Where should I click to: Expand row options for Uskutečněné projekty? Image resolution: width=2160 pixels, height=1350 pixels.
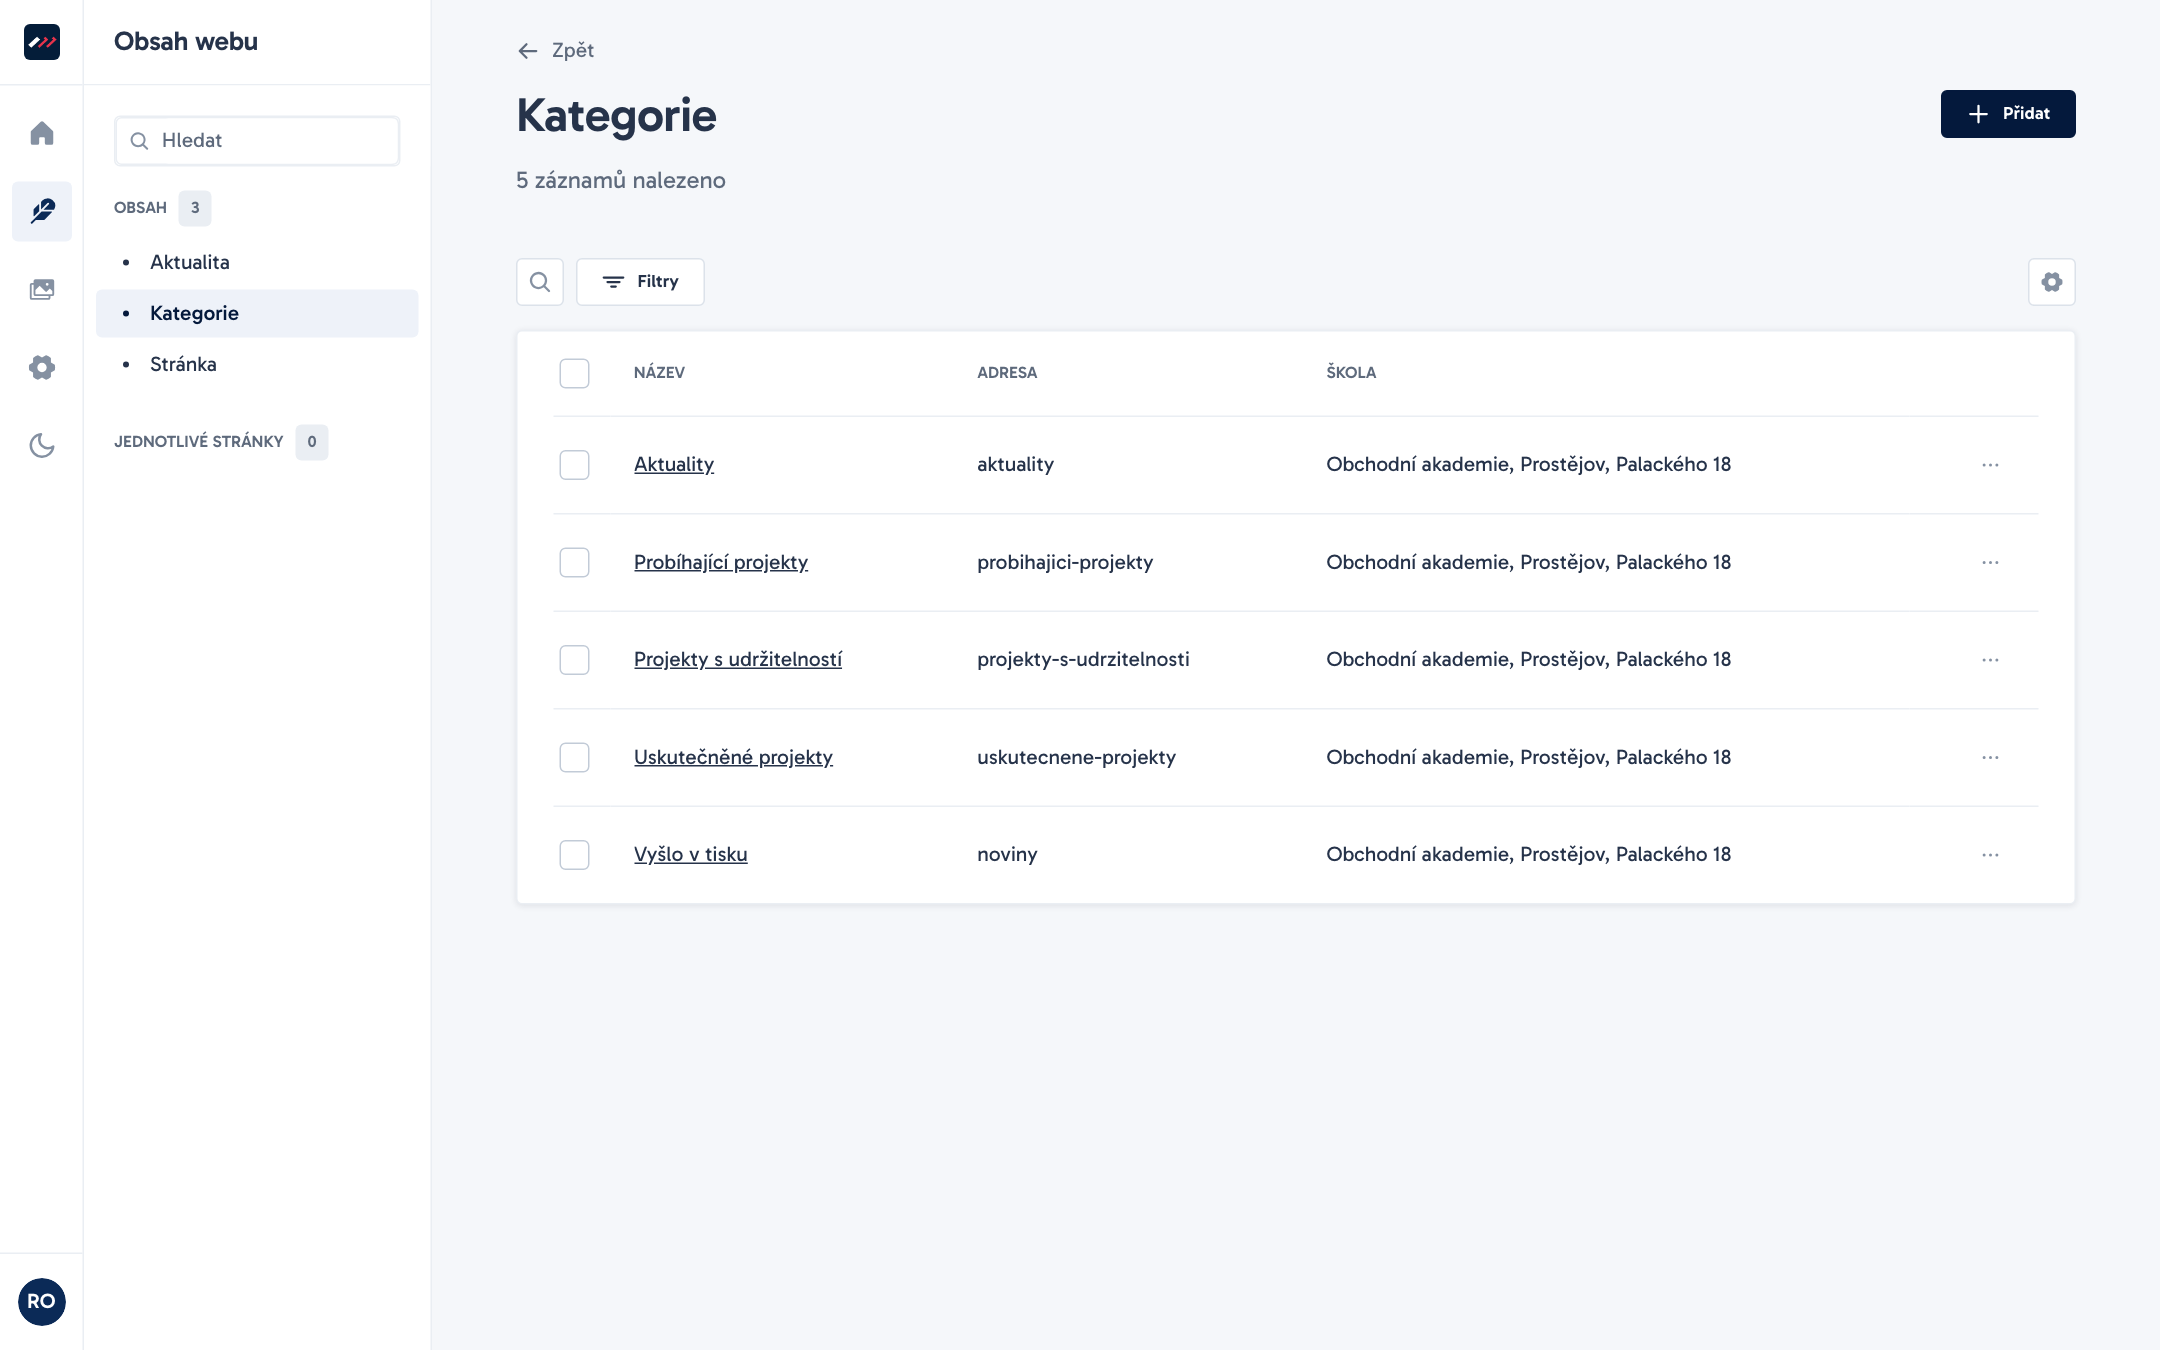1990,758
